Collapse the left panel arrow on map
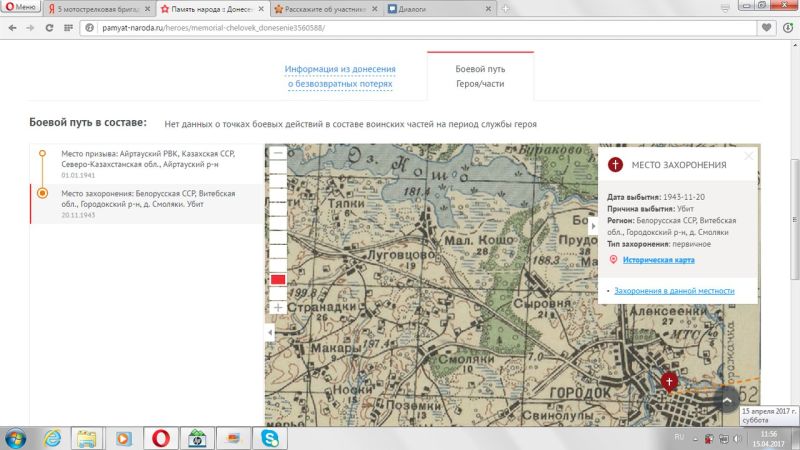 270,333
